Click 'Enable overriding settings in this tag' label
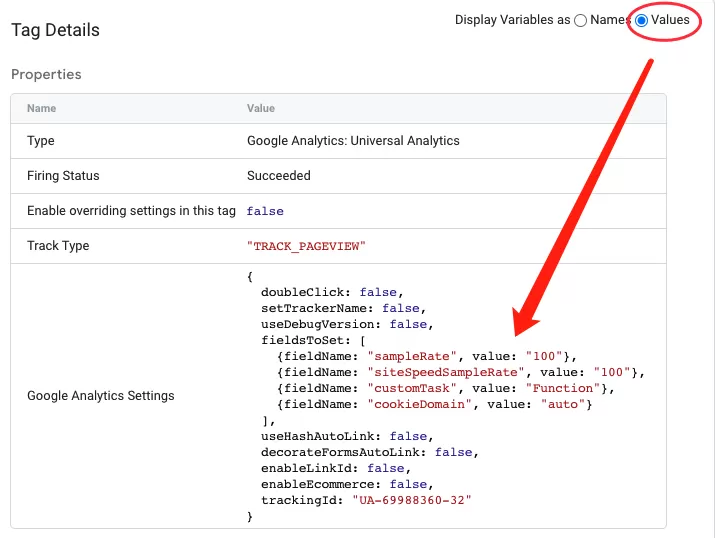This screenshot has height=538, width=715. (x=131, y=211)
